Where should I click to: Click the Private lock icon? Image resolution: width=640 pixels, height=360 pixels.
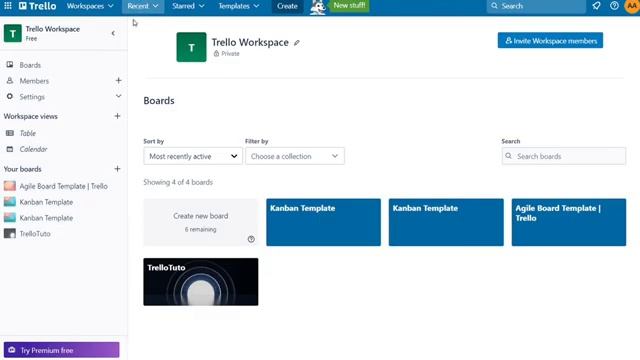click(x=216, y=53)
